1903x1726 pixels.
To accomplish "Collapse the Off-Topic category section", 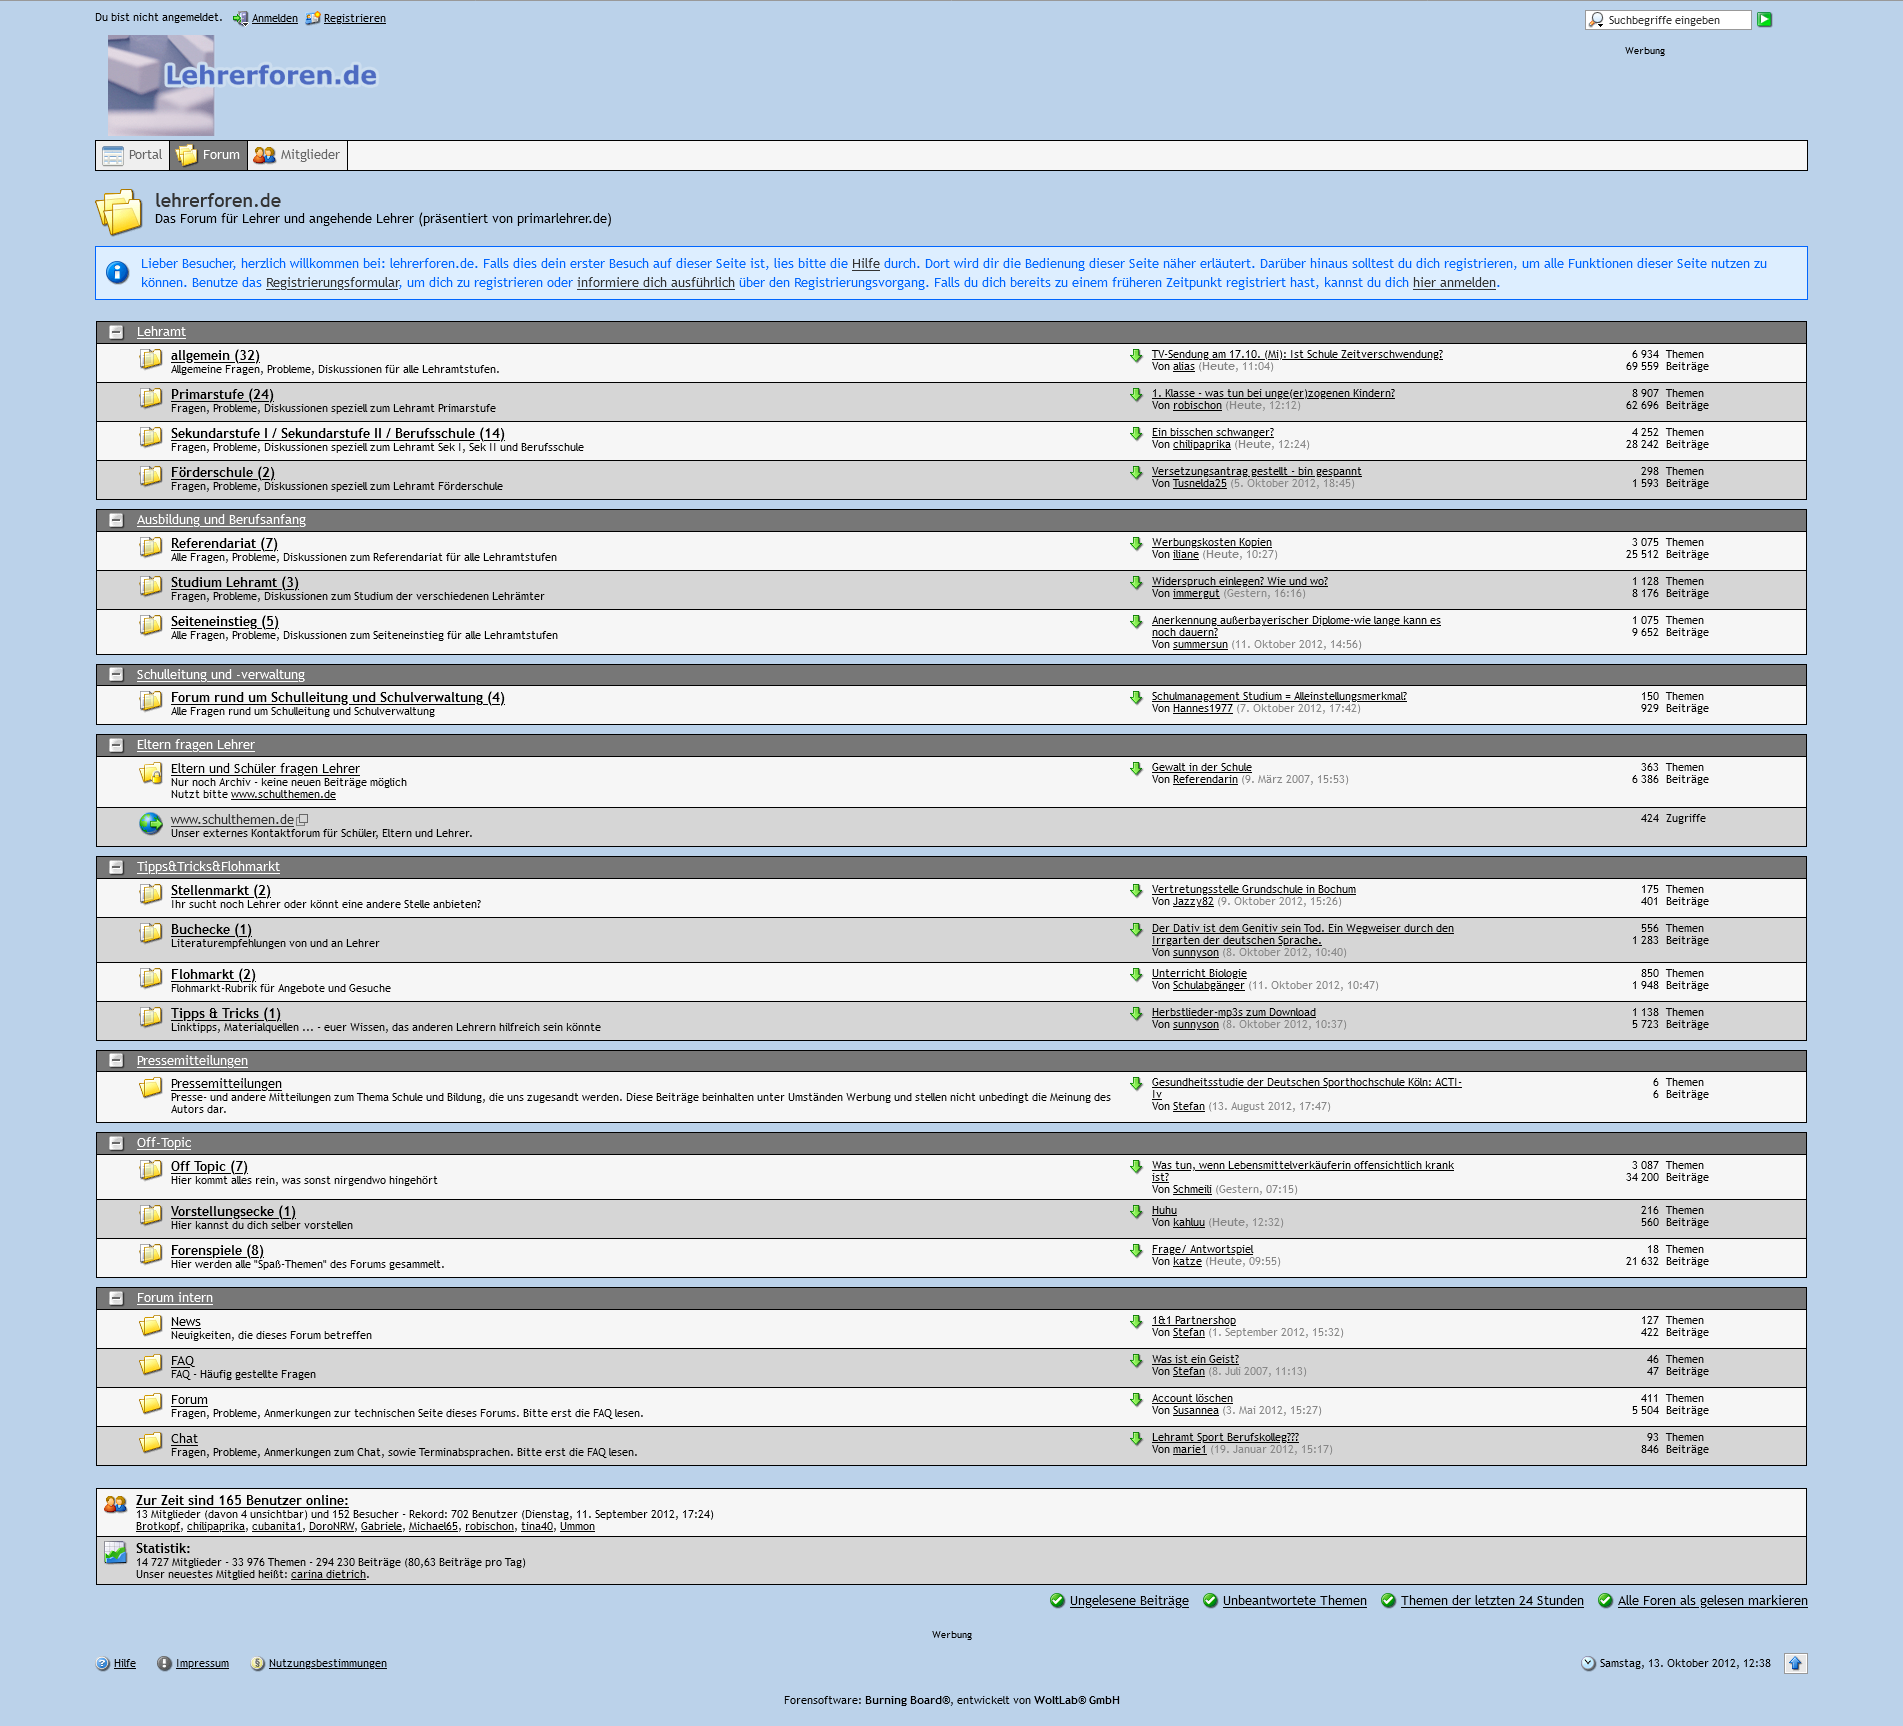I will tap(116, 1143).
